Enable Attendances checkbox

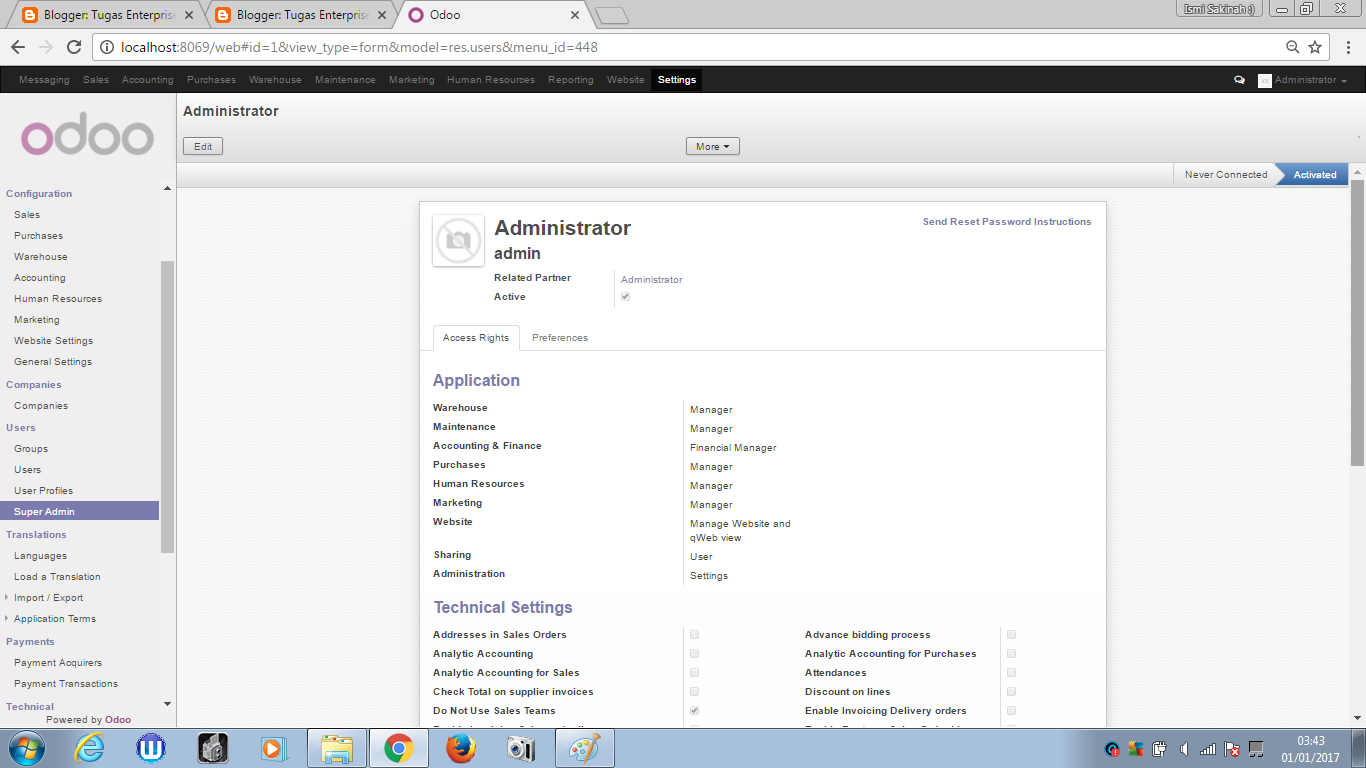click(x=1011, y=672)
